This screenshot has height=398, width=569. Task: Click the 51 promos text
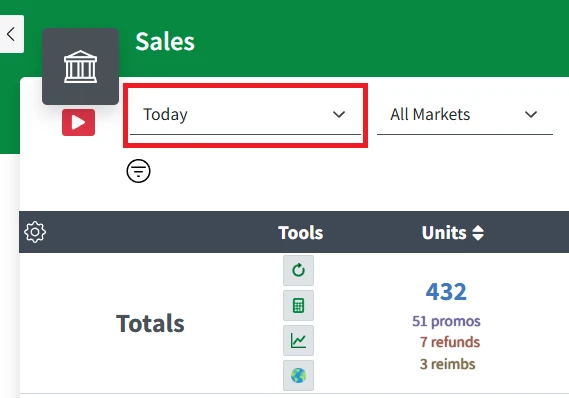click(x=446, y=321)
